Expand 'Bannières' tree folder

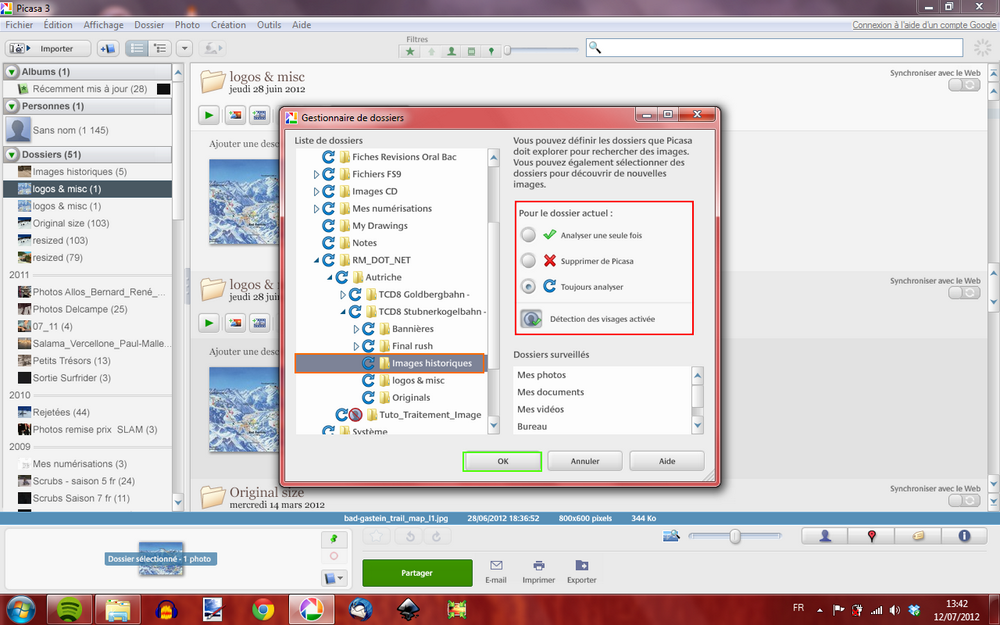357,329
